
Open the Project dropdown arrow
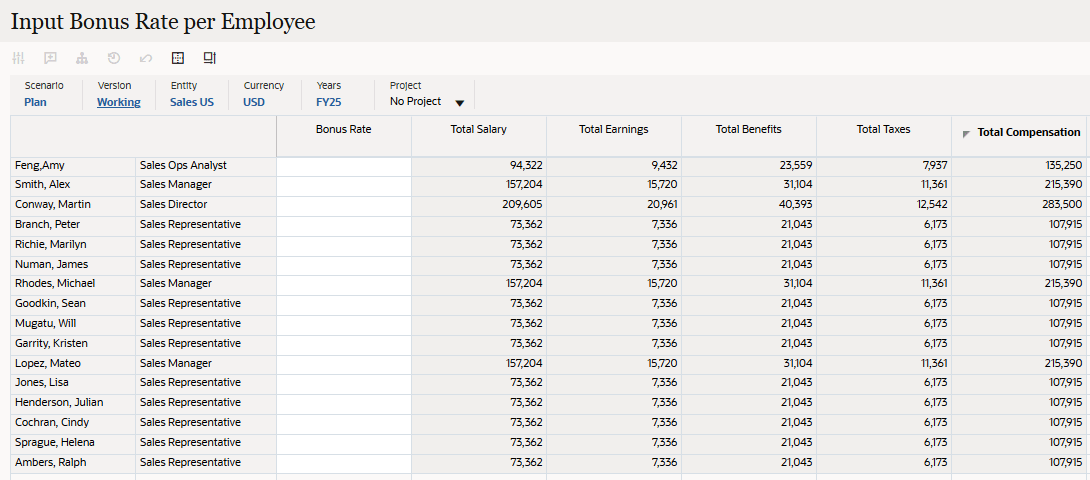pyautogui.click(x=460, y=102)
